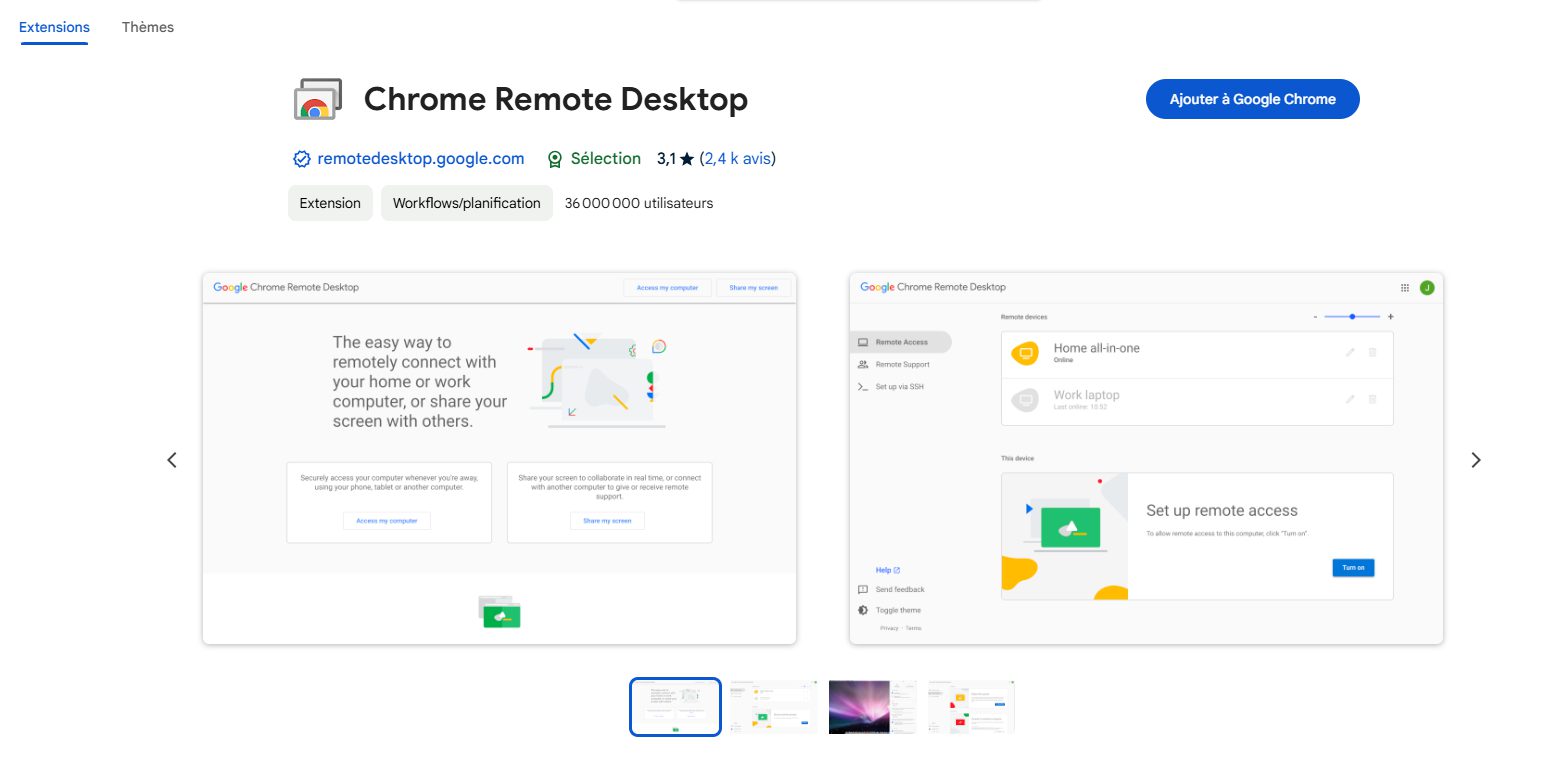
Task: Select the purple aurora desktop thumbnail
Action: 872,707
